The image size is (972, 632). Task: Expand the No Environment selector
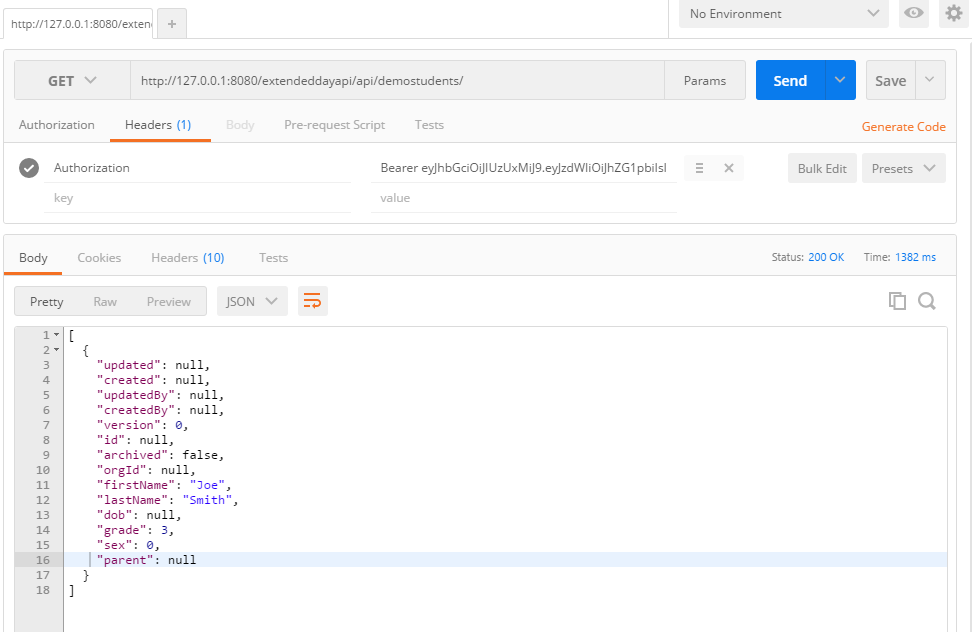click(x=784, y=14)
